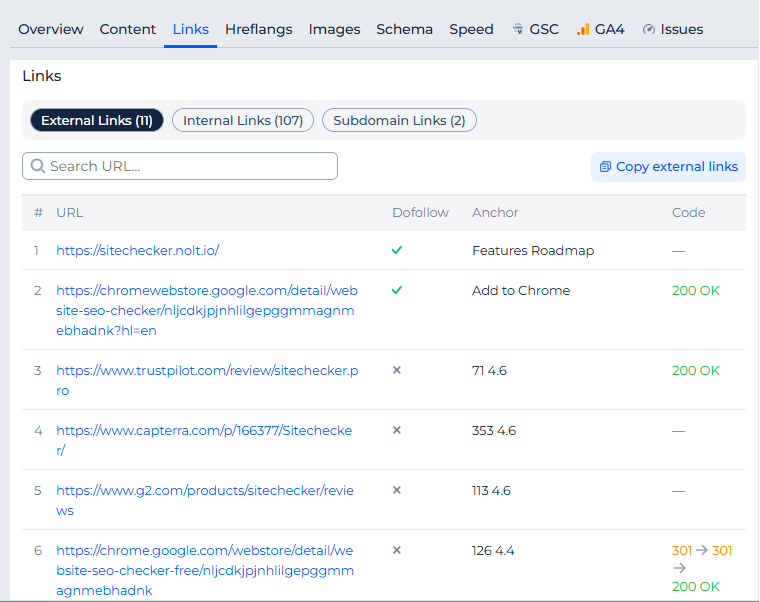Click the nofollow X in capterra row

click(396, 430)
